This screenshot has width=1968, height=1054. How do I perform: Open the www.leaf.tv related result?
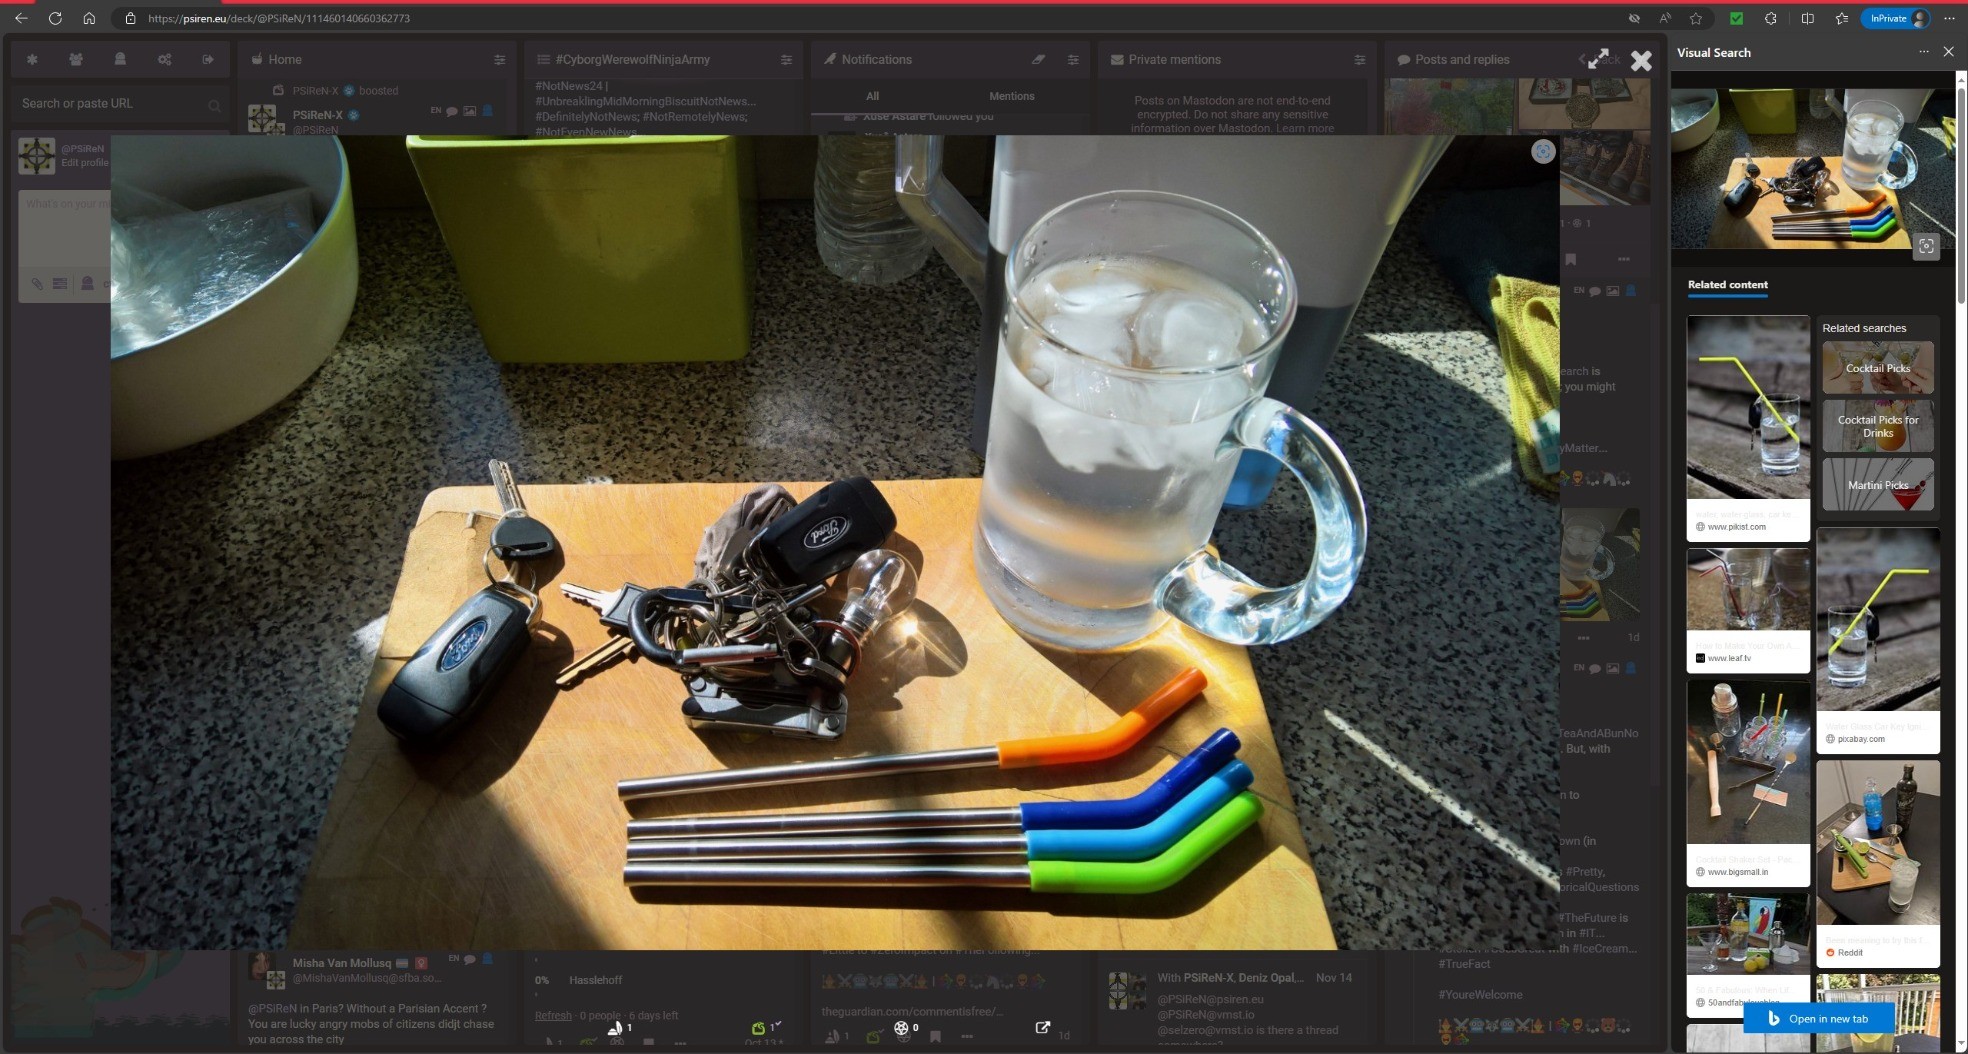(1748, 610)
